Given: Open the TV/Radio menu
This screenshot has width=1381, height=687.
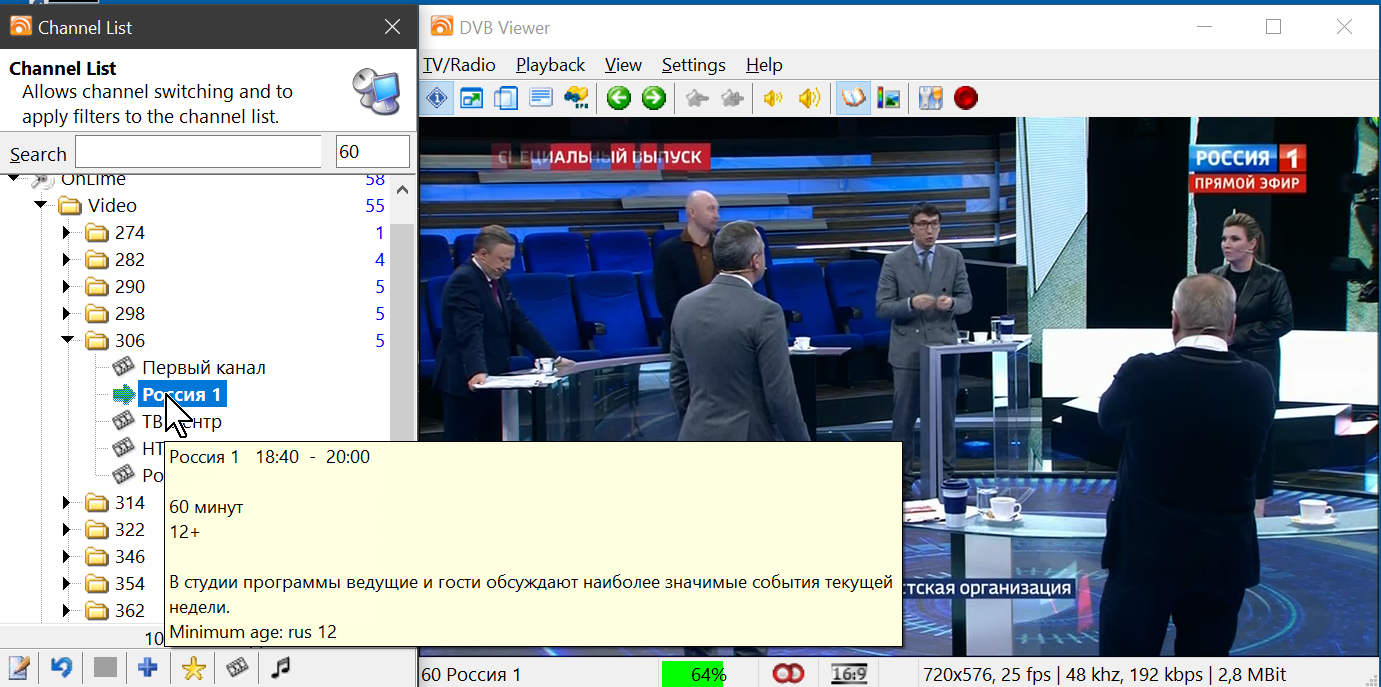Looking at the screenshot, I should coord(459,65).
